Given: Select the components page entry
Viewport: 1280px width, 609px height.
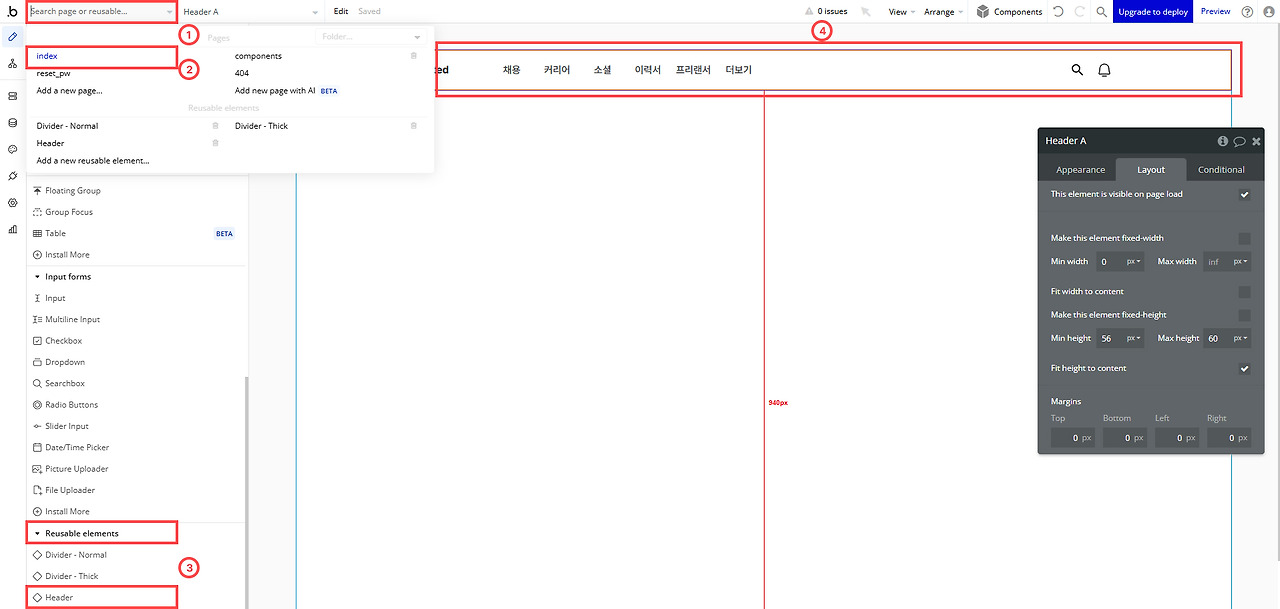Looking at the screenshot, I should coord(258,56).
